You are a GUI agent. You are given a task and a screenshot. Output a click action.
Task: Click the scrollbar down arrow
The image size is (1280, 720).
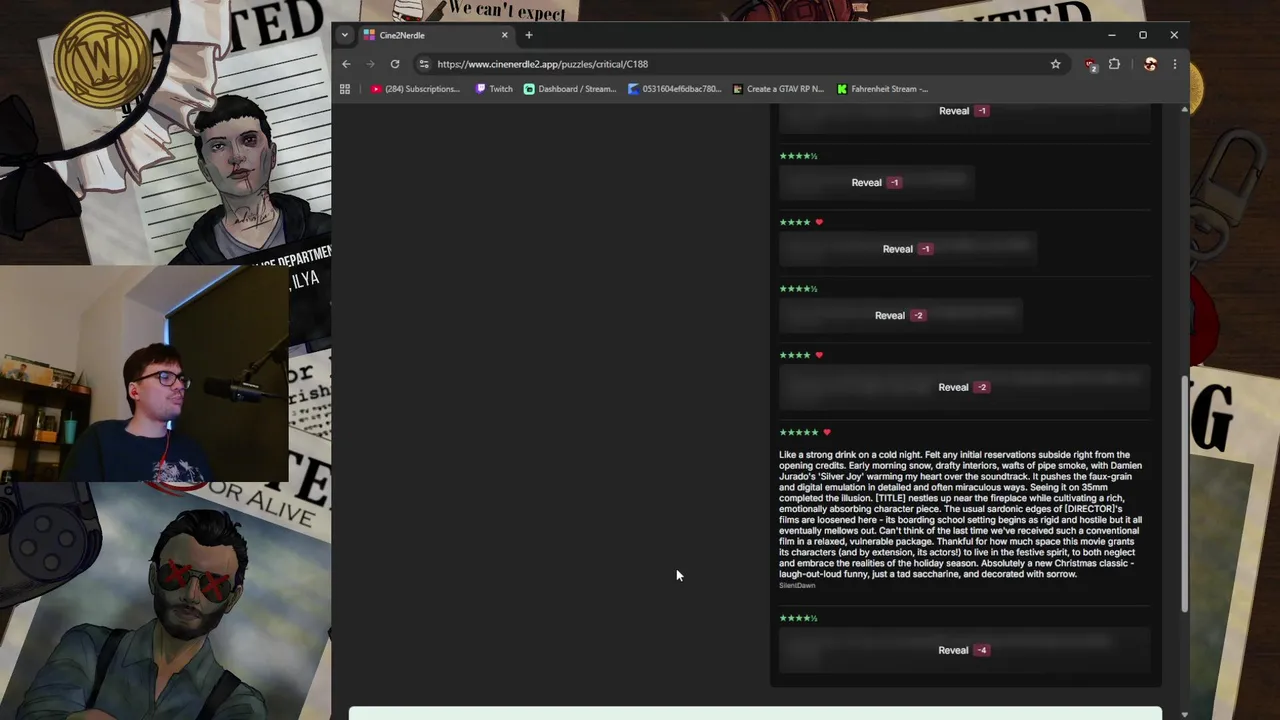click(1184, 713)
